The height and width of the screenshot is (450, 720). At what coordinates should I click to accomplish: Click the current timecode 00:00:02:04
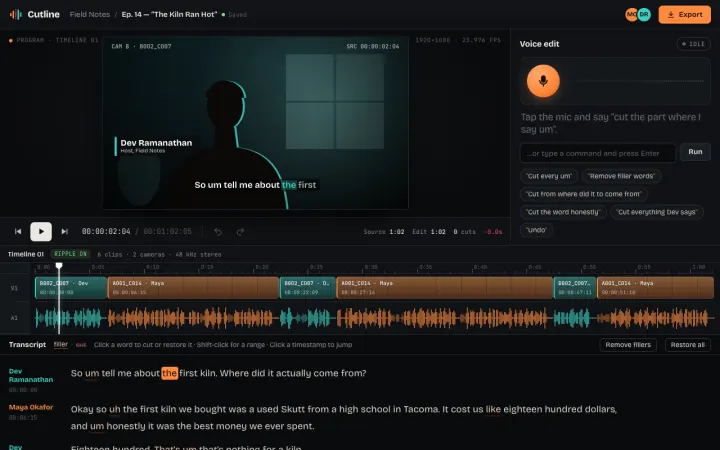click(106, 231)
